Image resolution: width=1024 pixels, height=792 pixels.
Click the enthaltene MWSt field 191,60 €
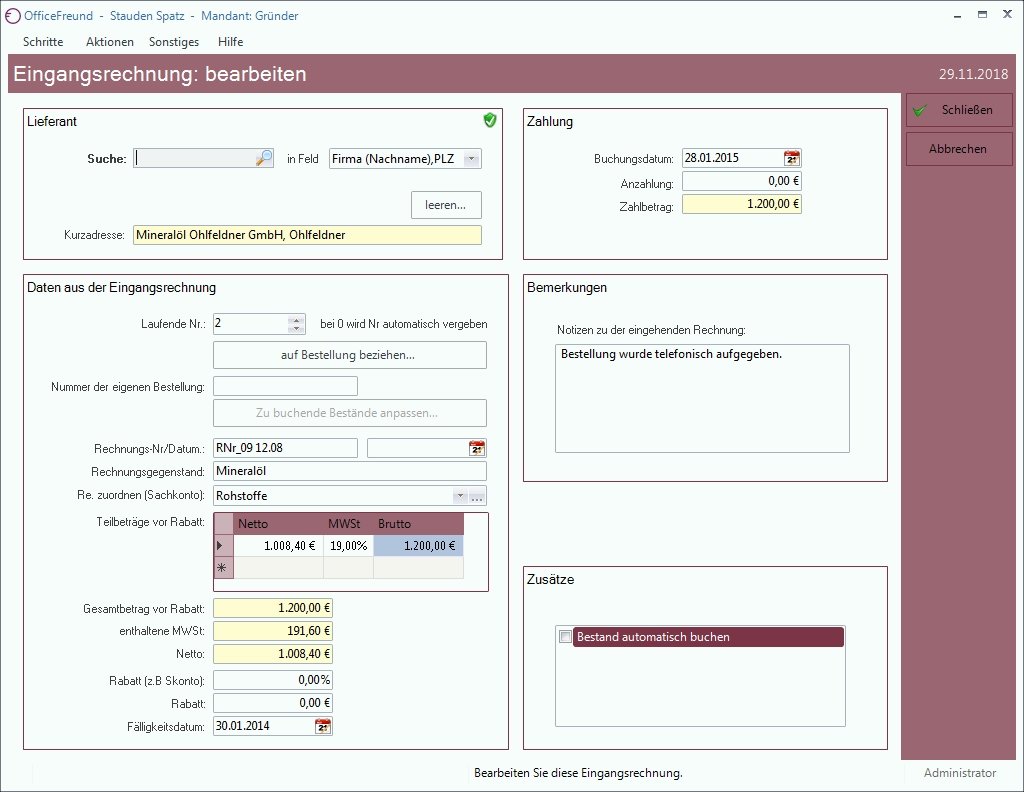273,631
